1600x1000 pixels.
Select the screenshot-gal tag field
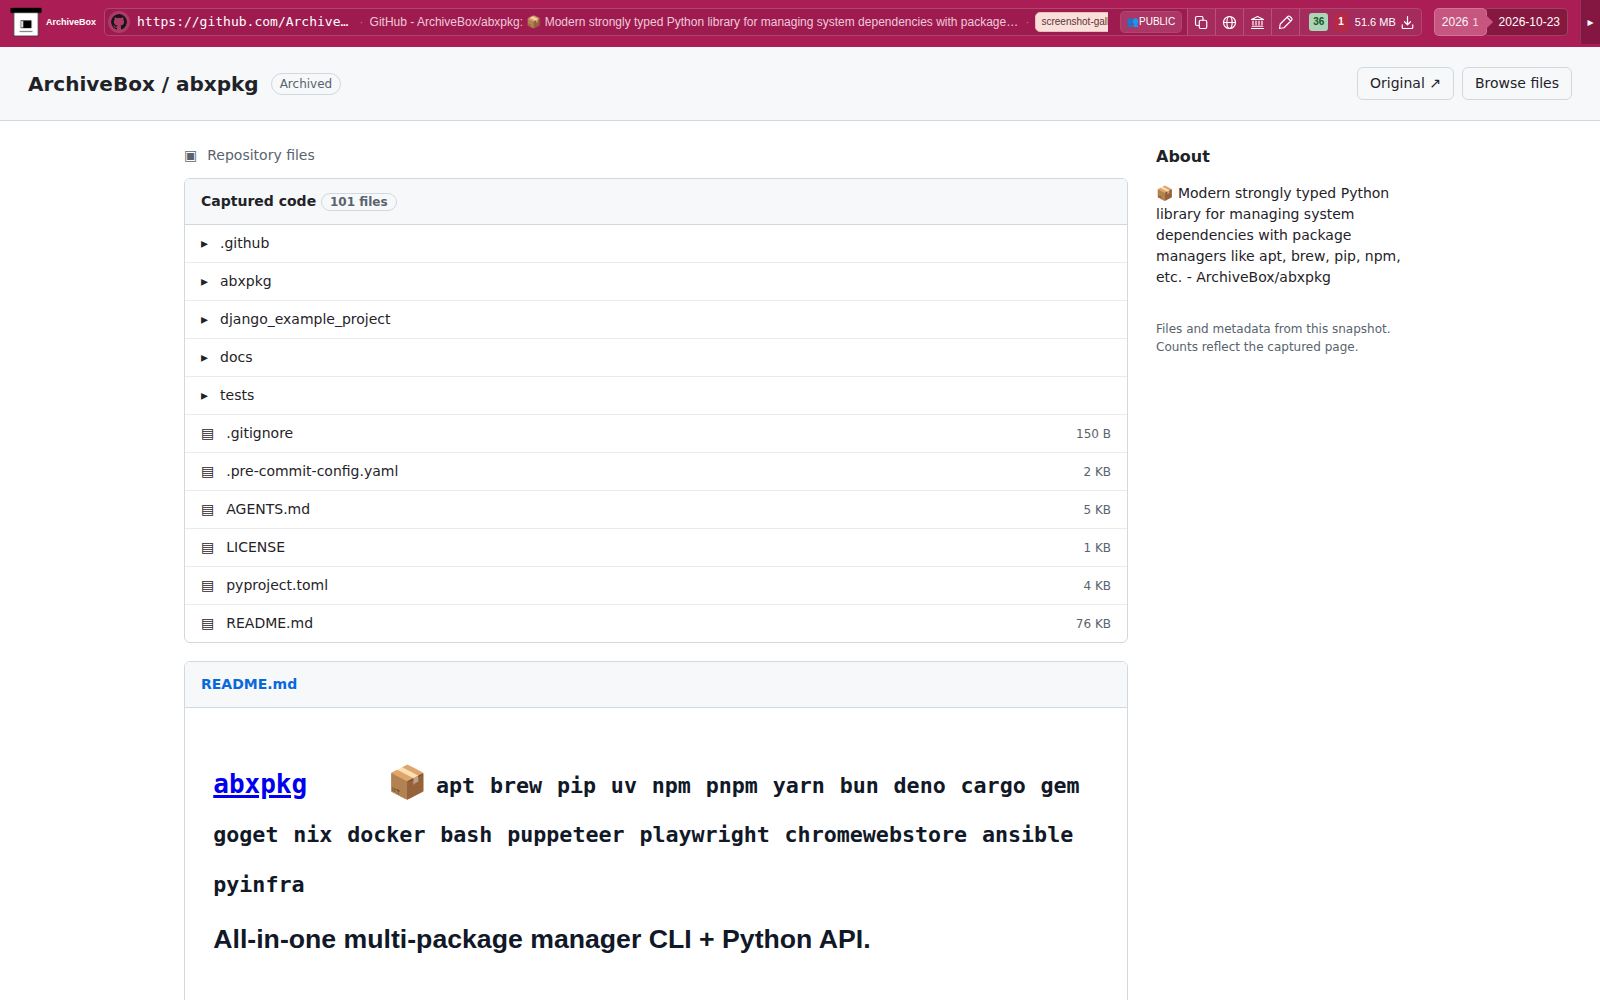(1072, 22)
